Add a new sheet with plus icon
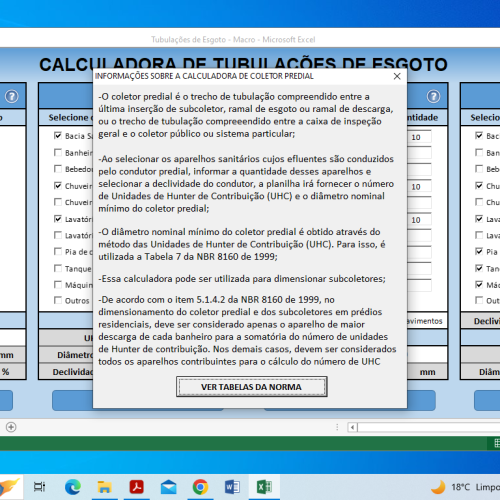The height and width of the screenshot is (500, 500). (x=11, y=427)
